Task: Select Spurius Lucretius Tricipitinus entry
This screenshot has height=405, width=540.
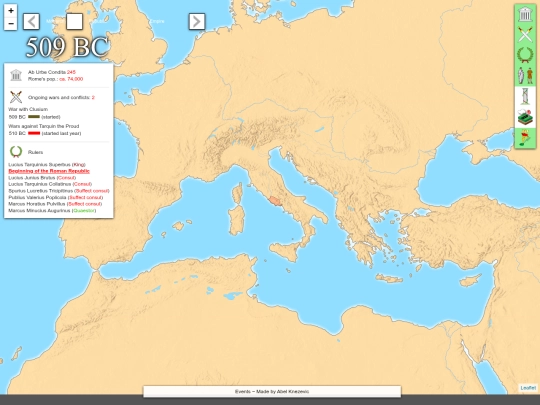Action: click(x=59, y=191)
